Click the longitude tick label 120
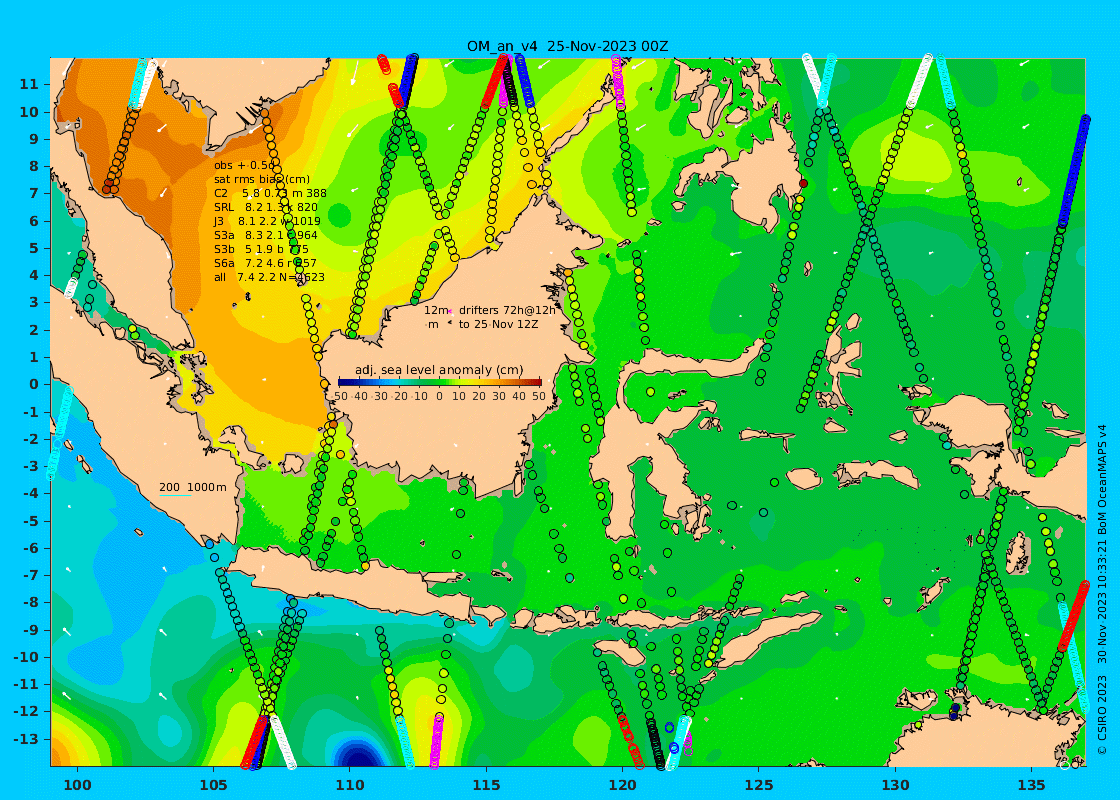 622,786
